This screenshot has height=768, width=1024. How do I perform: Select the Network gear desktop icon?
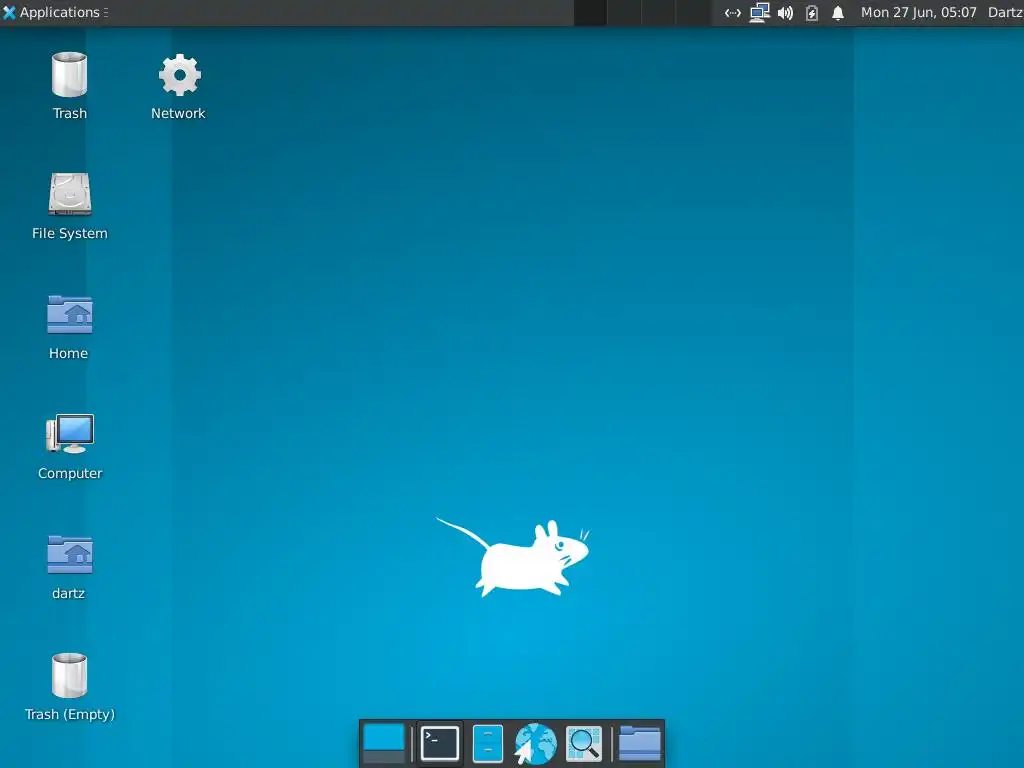(180, 74)
